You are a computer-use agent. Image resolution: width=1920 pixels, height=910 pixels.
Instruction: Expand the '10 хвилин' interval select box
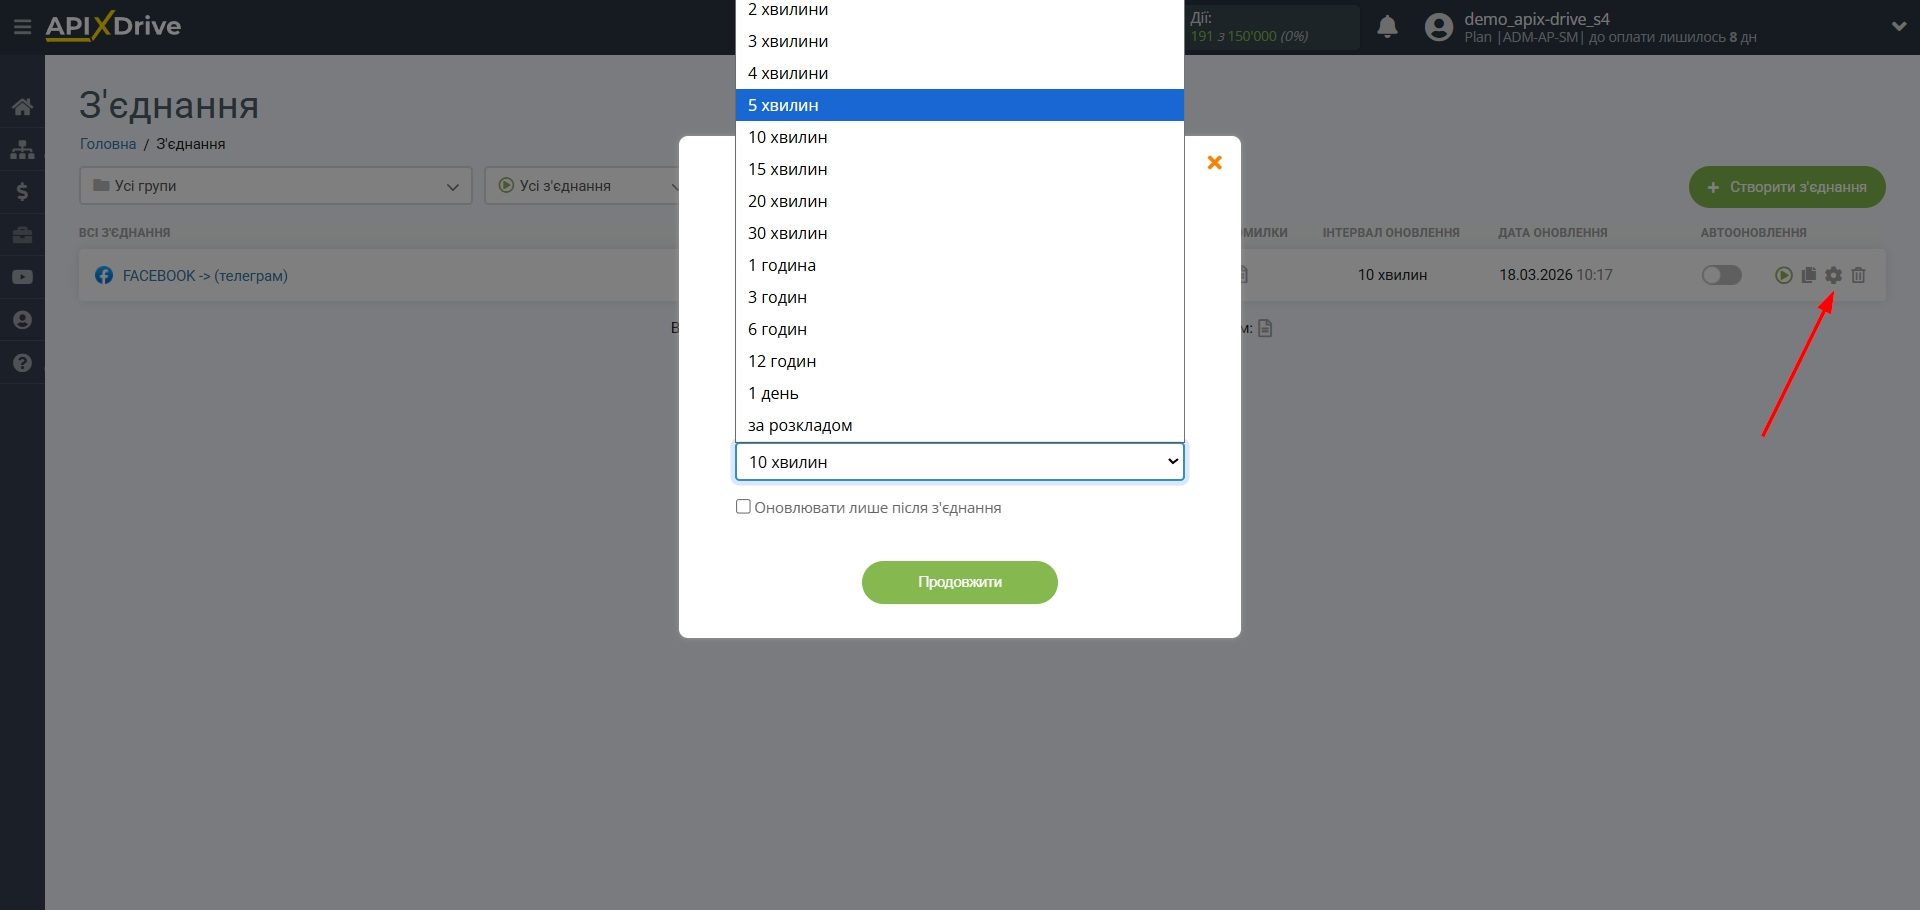pos(960,462)
